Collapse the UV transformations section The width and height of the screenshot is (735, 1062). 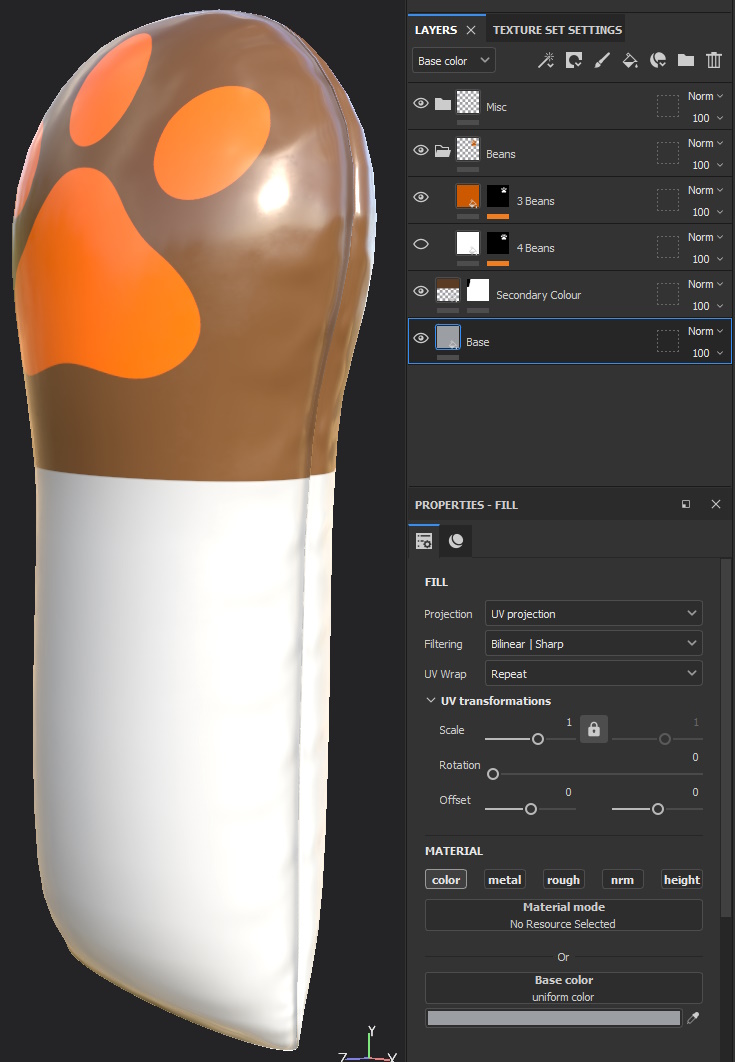pyautogui.click(x=431, y=701)
